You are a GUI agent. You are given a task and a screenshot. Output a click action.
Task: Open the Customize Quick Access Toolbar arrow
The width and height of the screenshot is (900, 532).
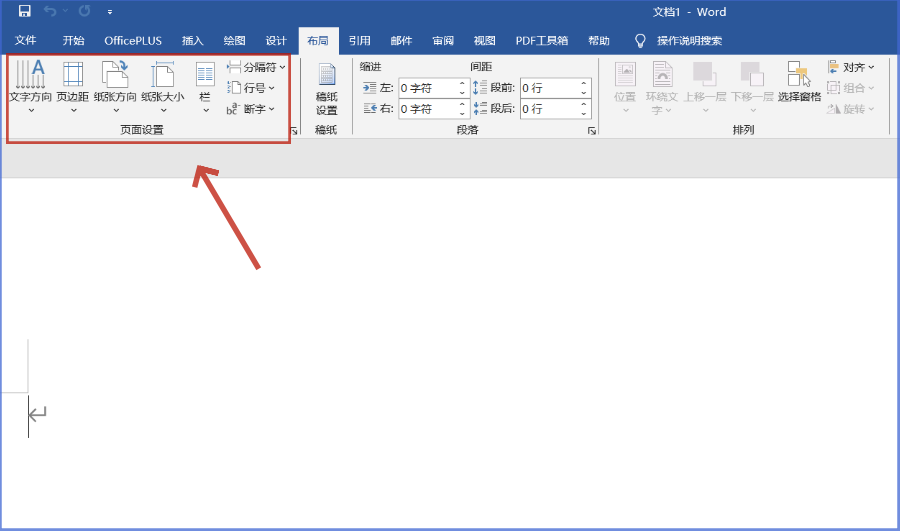[x=110, y=11]
